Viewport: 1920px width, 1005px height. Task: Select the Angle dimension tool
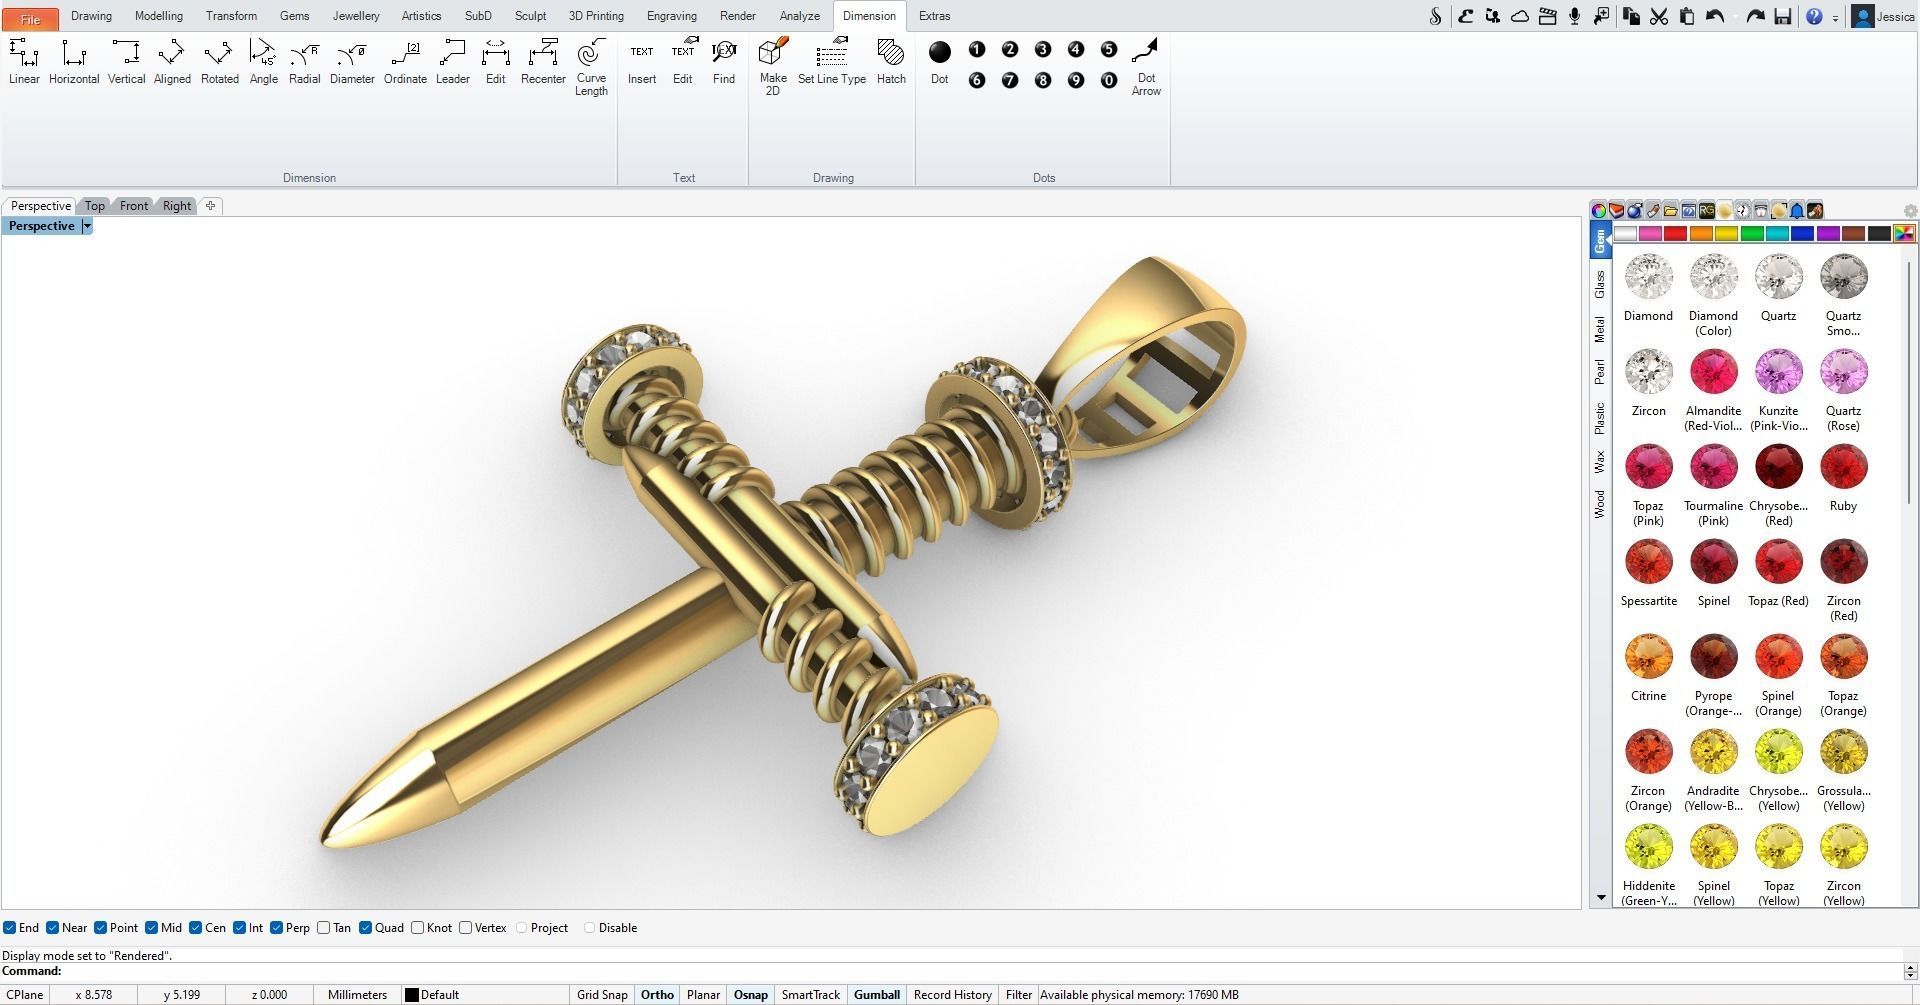[263, 62]
